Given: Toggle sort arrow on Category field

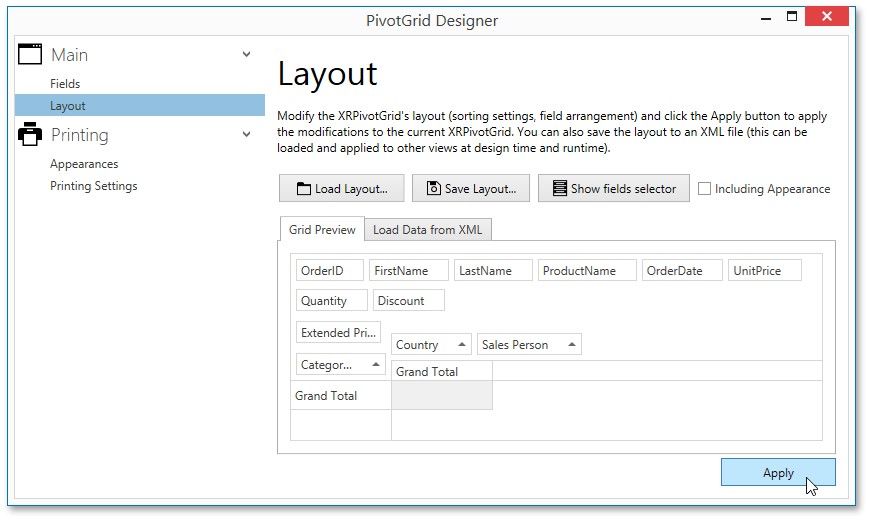Looking at the screenshot, I should coord(376,365).
